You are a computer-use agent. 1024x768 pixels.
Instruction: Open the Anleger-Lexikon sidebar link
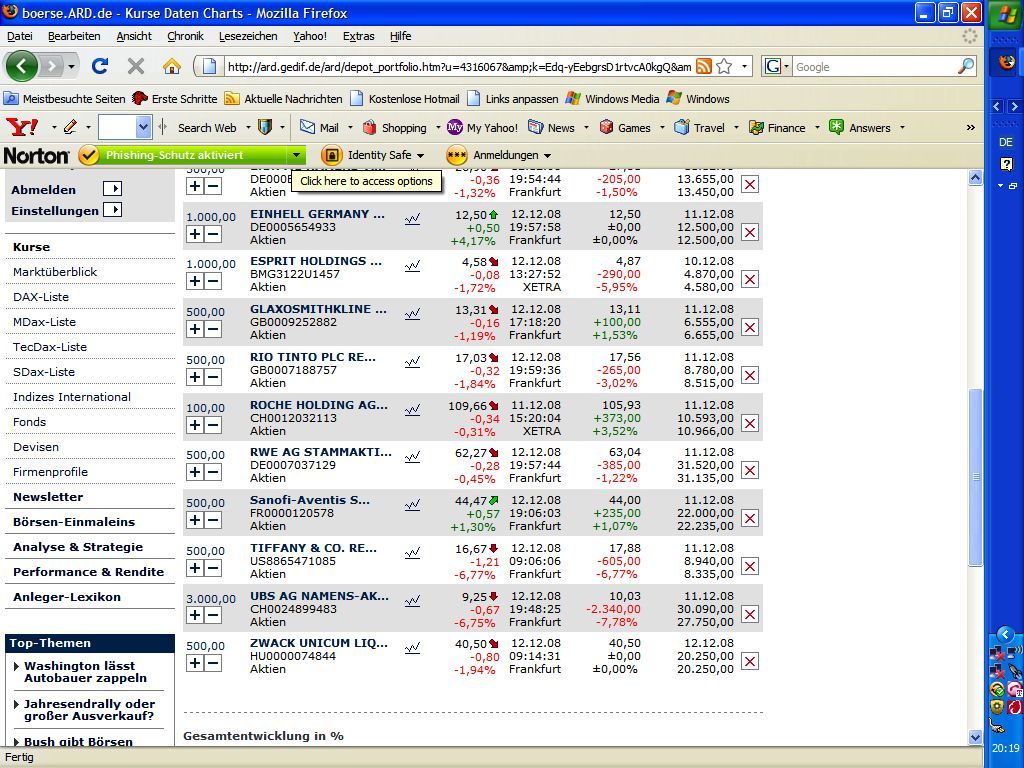coord(67,597)
